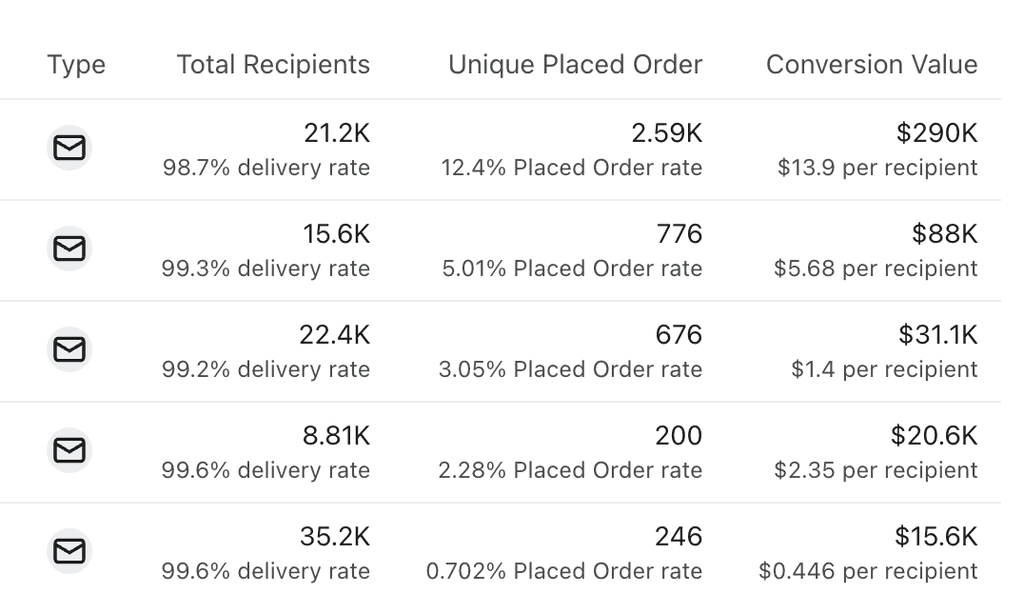Click the email icon in the 22.4K recipients row
This screenshot has width=1024, height=615.
click(69, 349)
